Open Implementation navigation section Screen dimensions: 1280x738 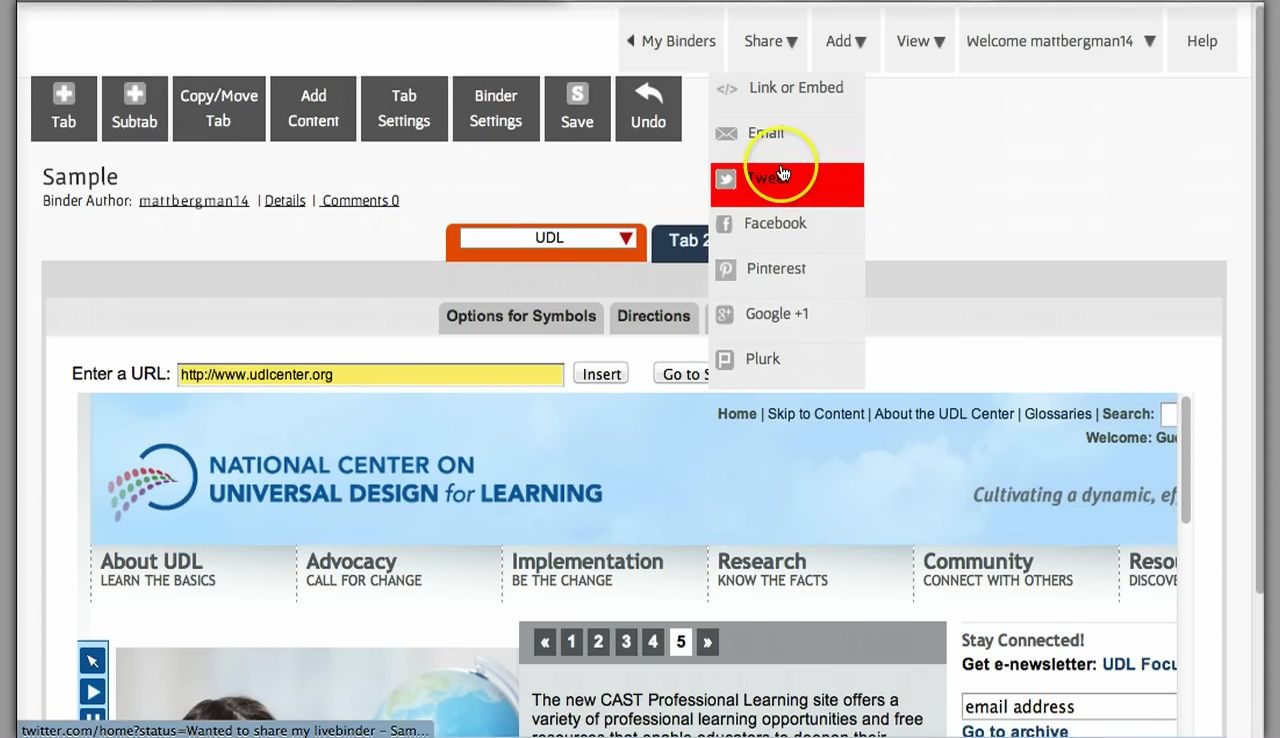click(x=587, y=569)
